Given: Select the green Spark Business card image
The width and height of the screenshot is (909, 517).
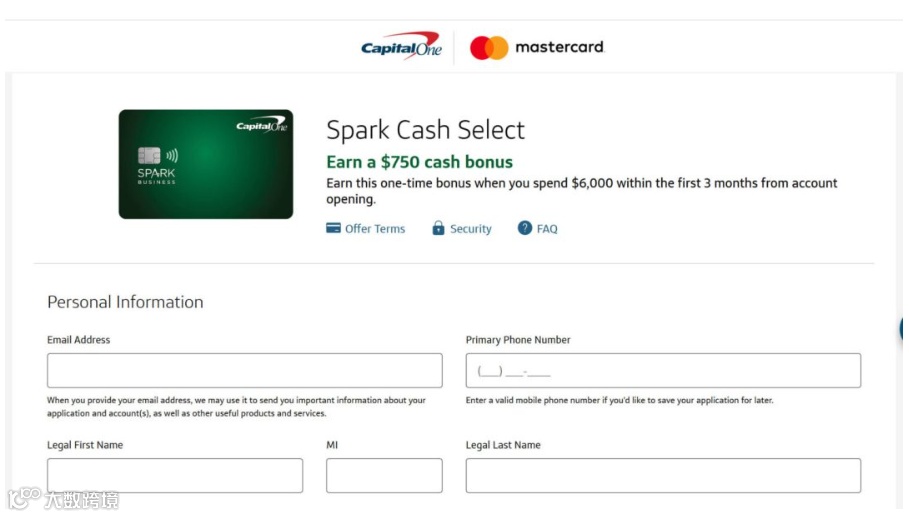Looking at the screenshot, I should (x=206, y=164).
